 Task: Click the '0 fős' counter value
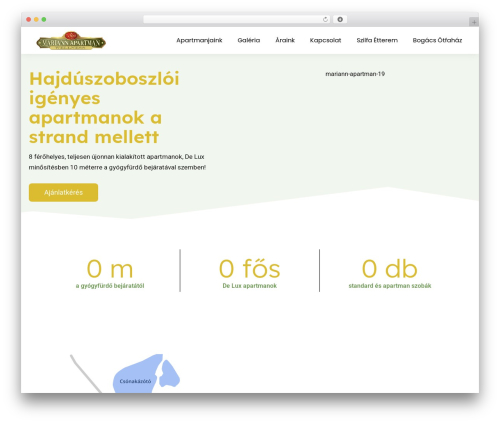pos(249,269)
